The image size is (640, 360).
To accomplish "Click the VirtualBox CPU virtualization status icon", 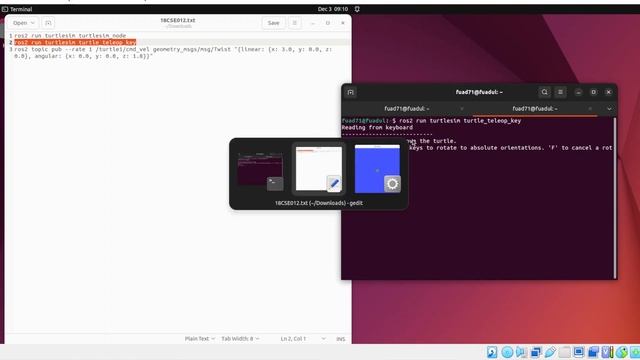I will [x=607, y=352].
